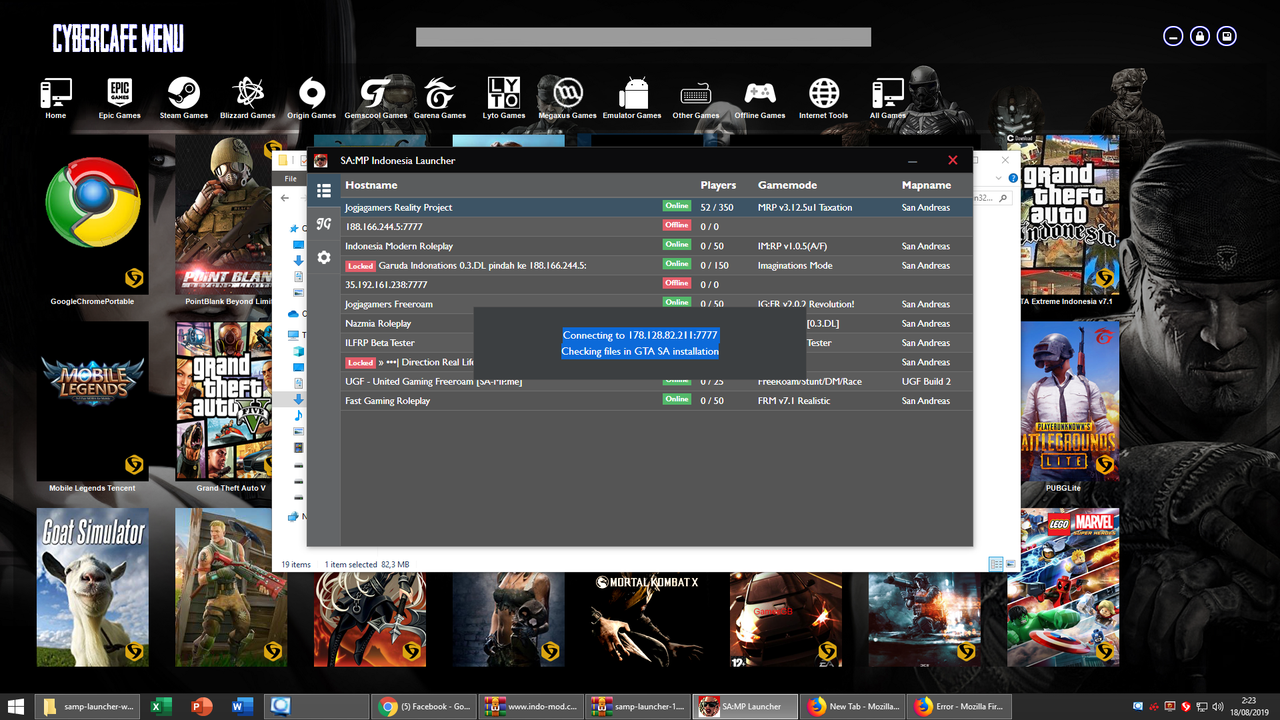Switch to the Facebook Chrome window on the taskbar
This screenshot has width=1280, height=720.
424,706
